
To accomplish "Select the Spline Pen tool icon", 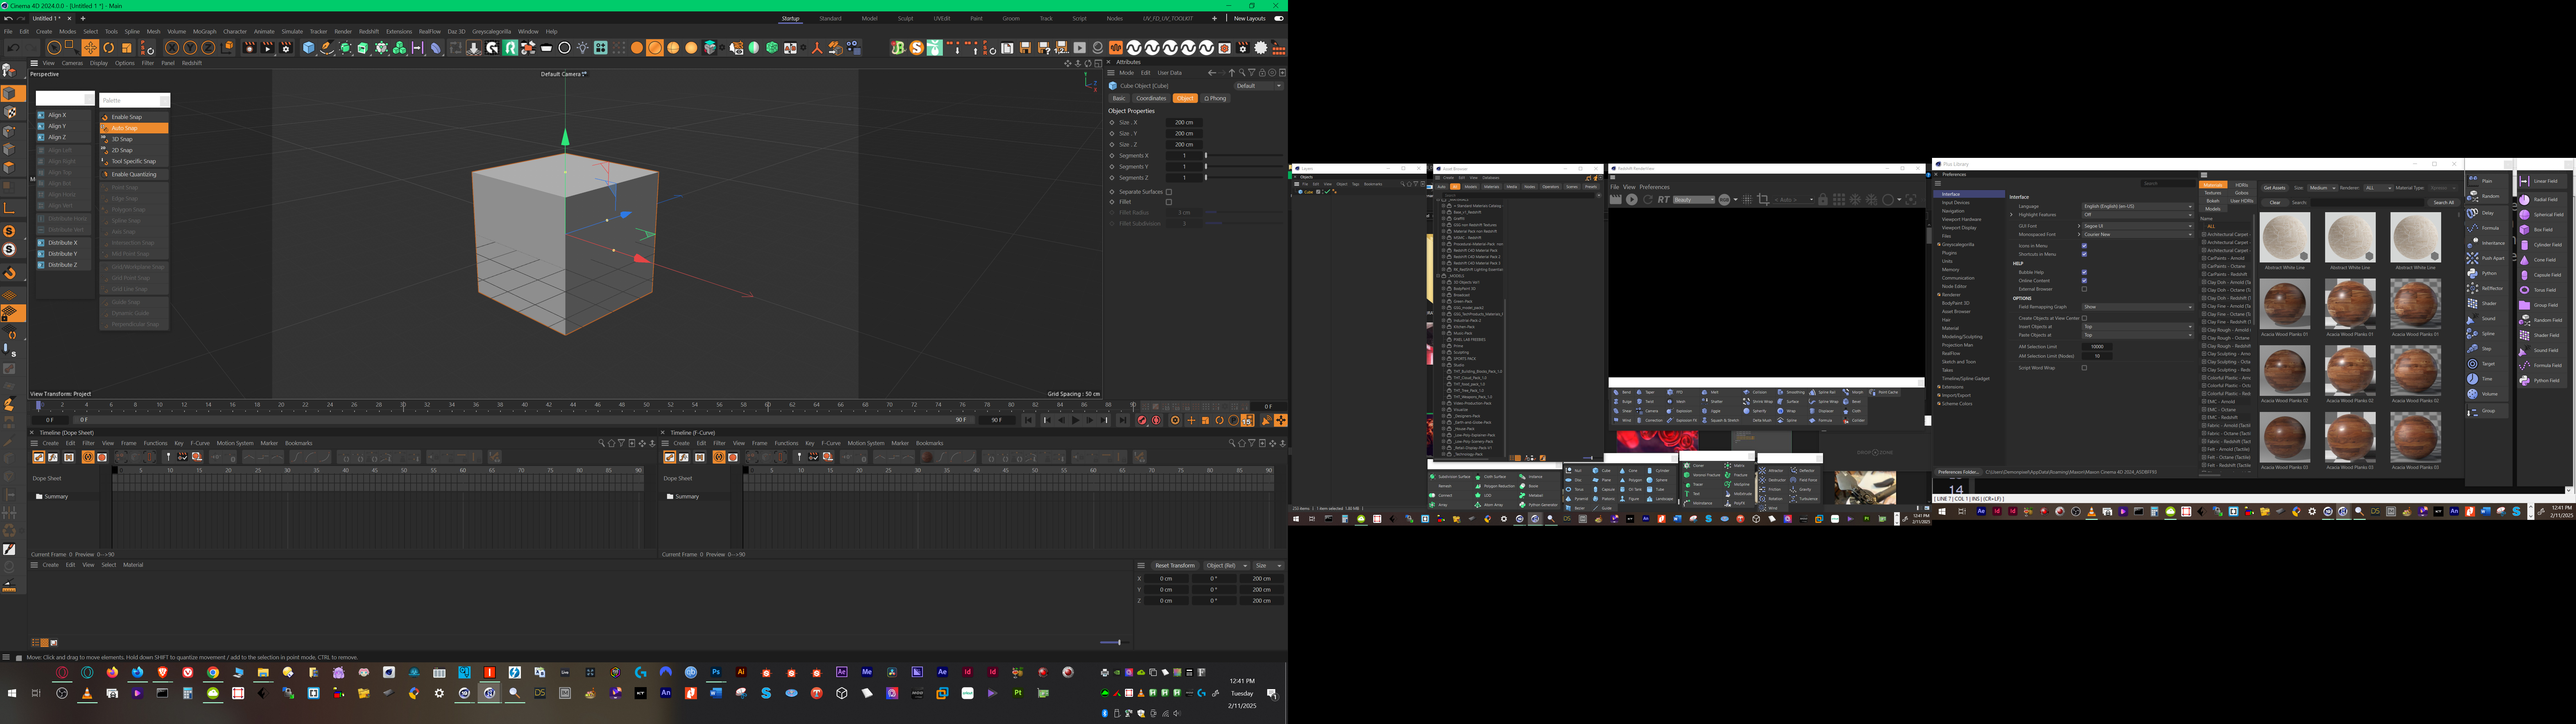I will click(x=327, y=48).
